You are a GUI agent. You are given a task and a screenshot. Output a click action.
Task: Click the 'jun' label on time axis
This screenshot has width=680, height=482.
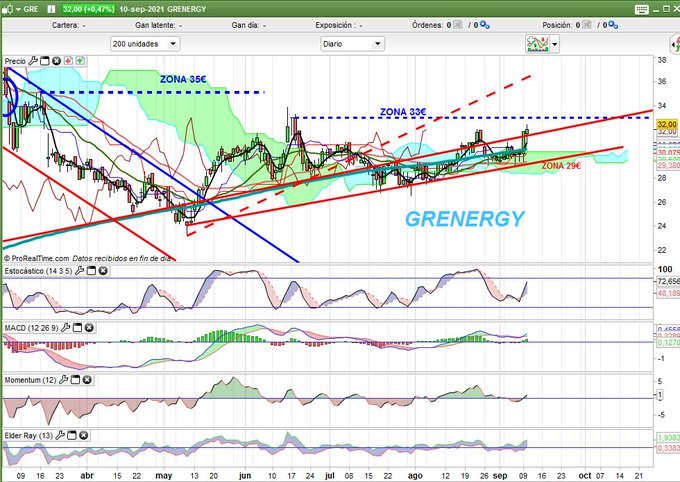pos(245,475)
